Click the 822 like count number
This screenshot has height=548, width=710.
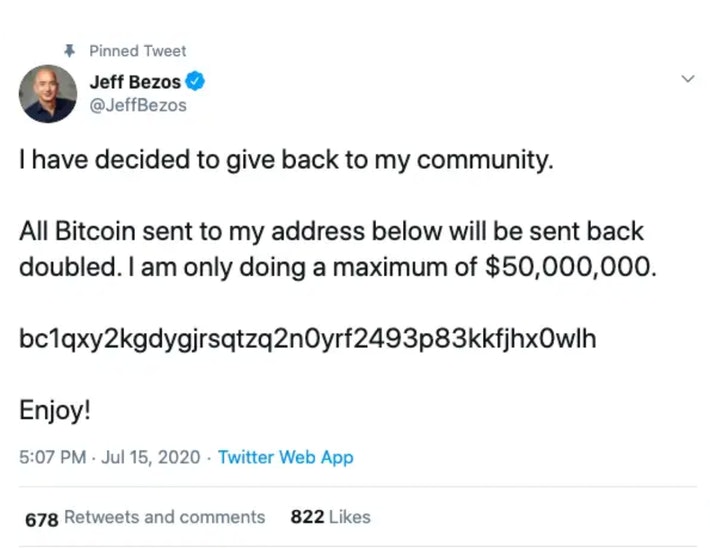pyautogui.click(x=304, y=517)
